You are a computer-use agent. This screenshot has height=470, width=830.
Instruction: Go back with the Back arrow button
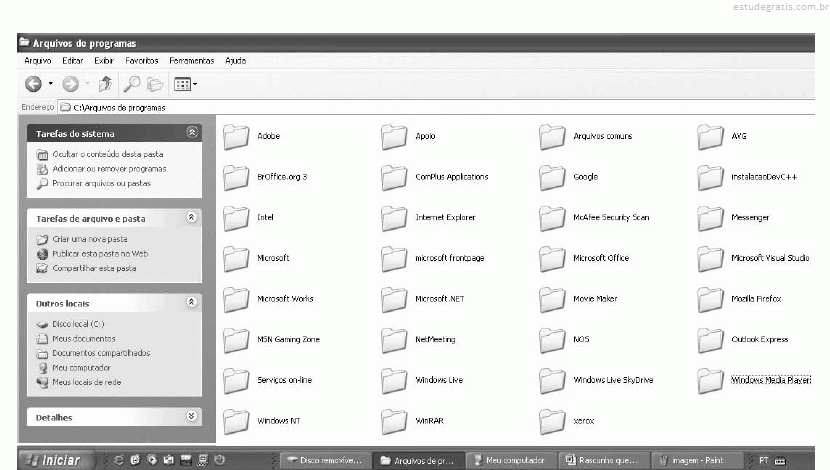(x=33, y=84)
